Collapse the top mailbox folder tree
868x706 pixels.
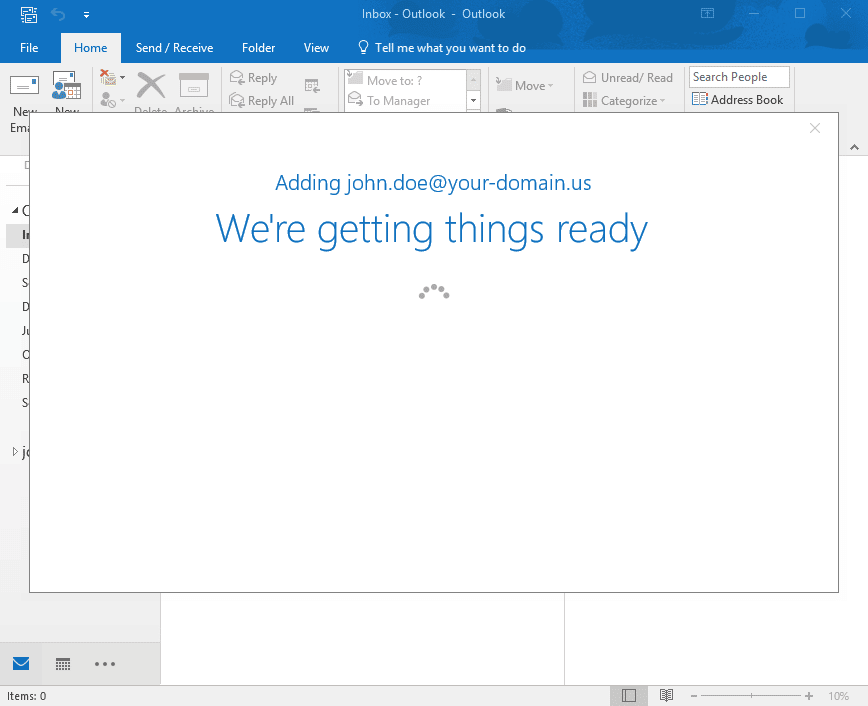pos(15,210)
